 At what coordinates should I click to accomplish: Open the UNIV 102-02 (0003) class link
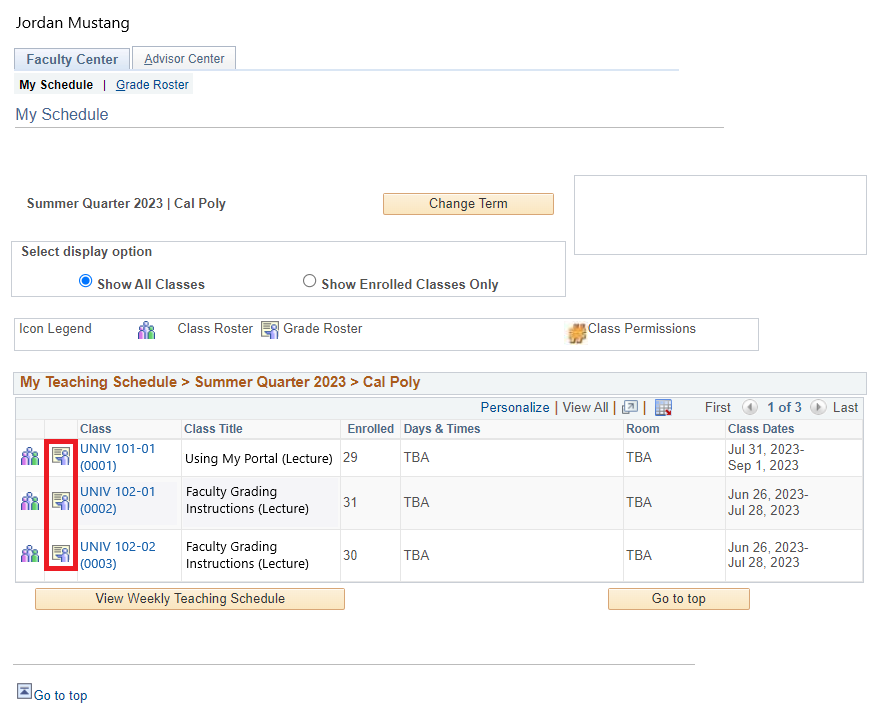(x=117, y=555)
